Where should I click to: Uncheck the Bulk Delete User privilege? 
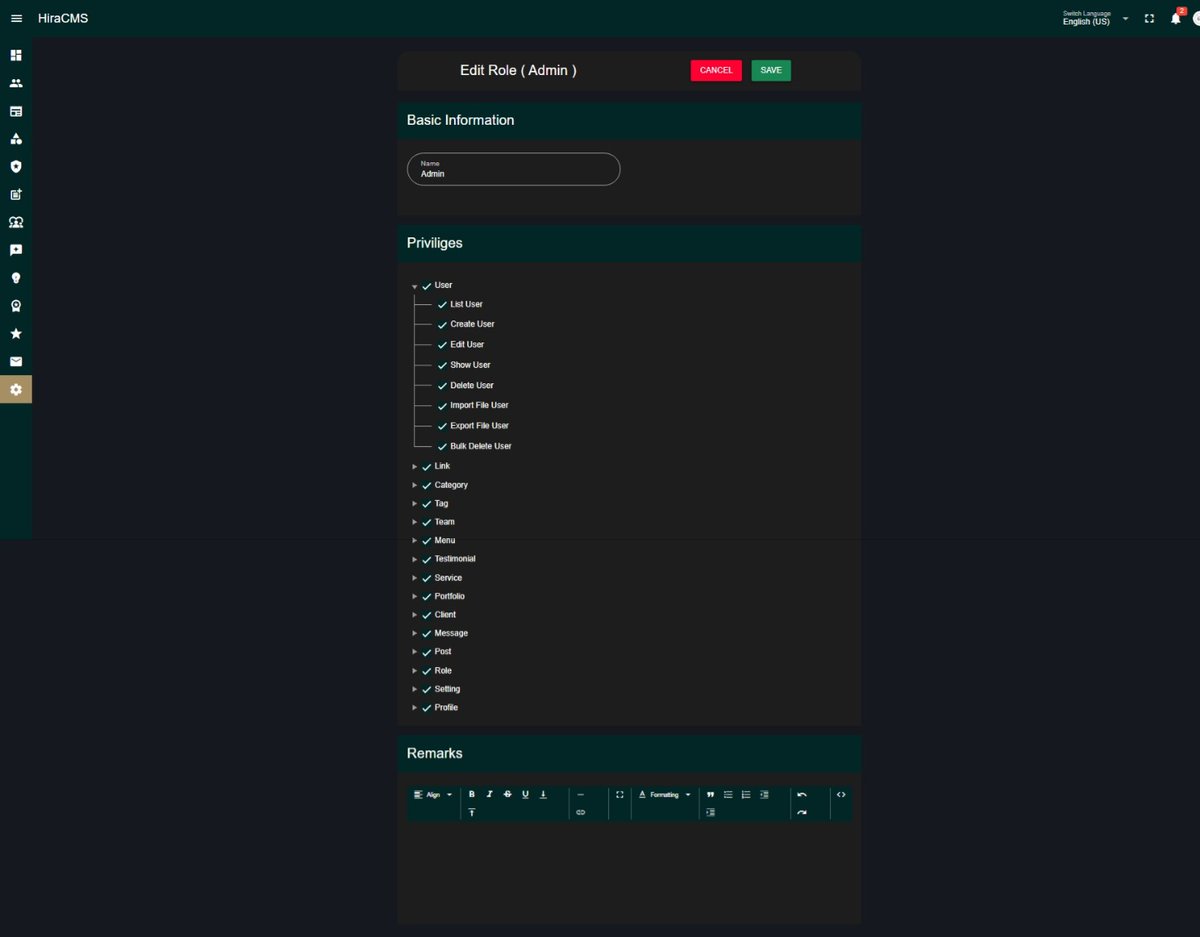[x=443, y=447]
